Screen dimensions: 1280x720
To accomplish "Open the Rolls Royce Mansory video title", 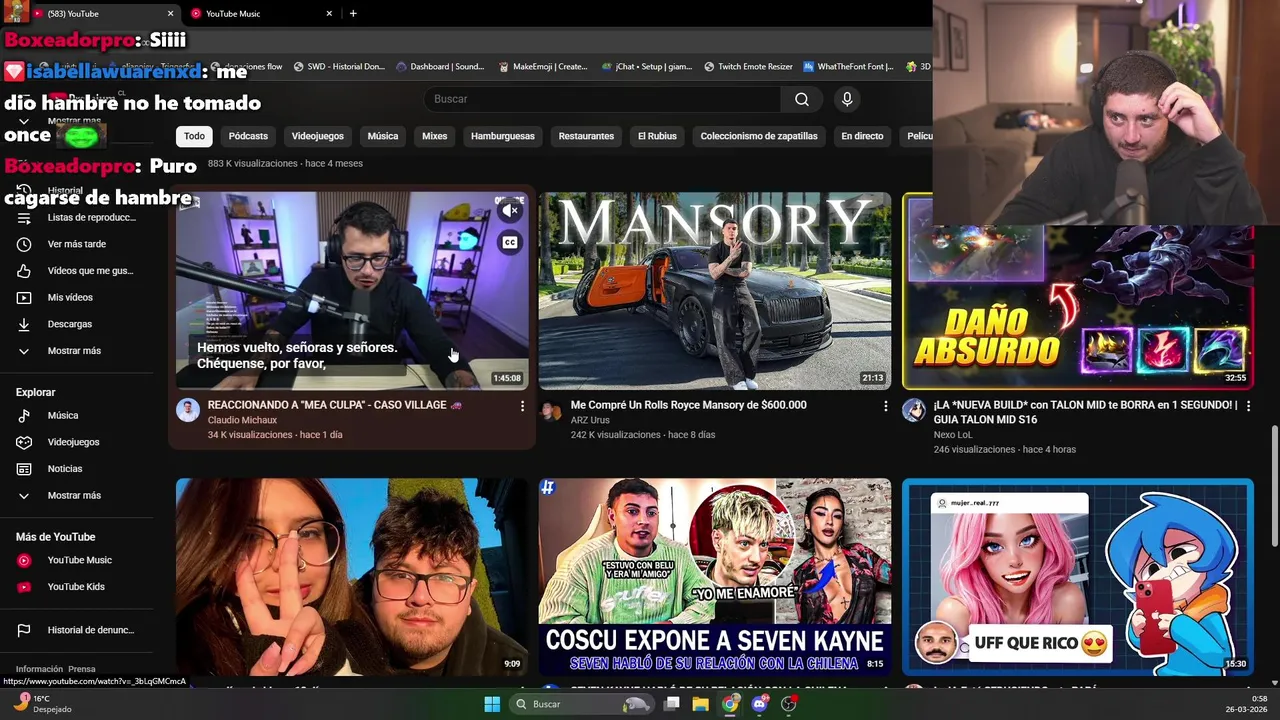I will 689,405.
